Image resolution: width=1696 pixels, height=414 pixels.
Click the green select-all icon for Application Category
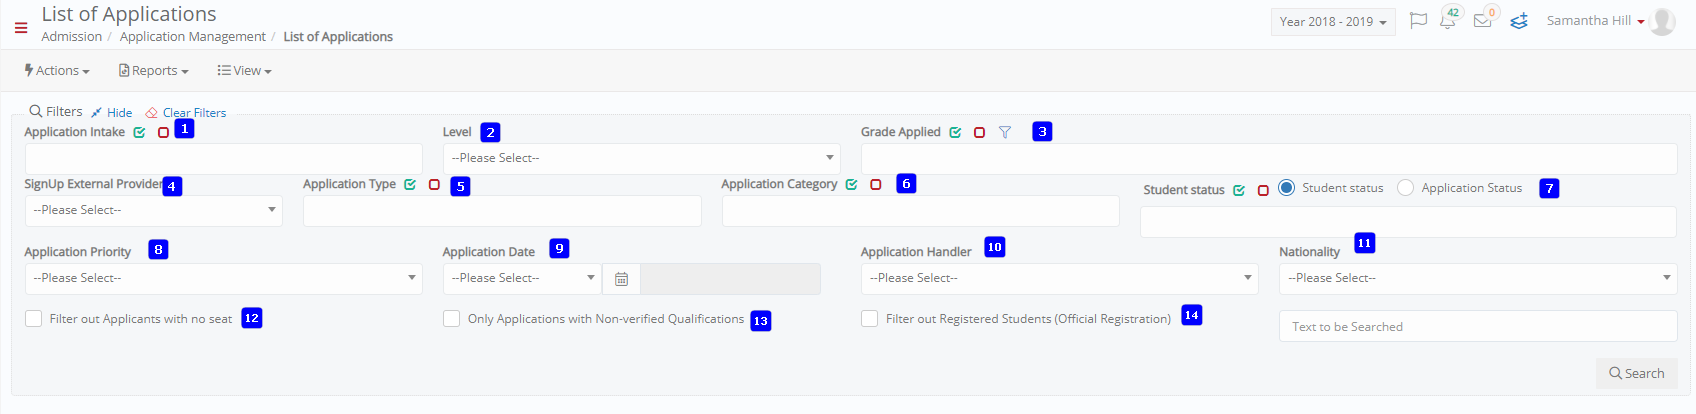tap(851, 185)
